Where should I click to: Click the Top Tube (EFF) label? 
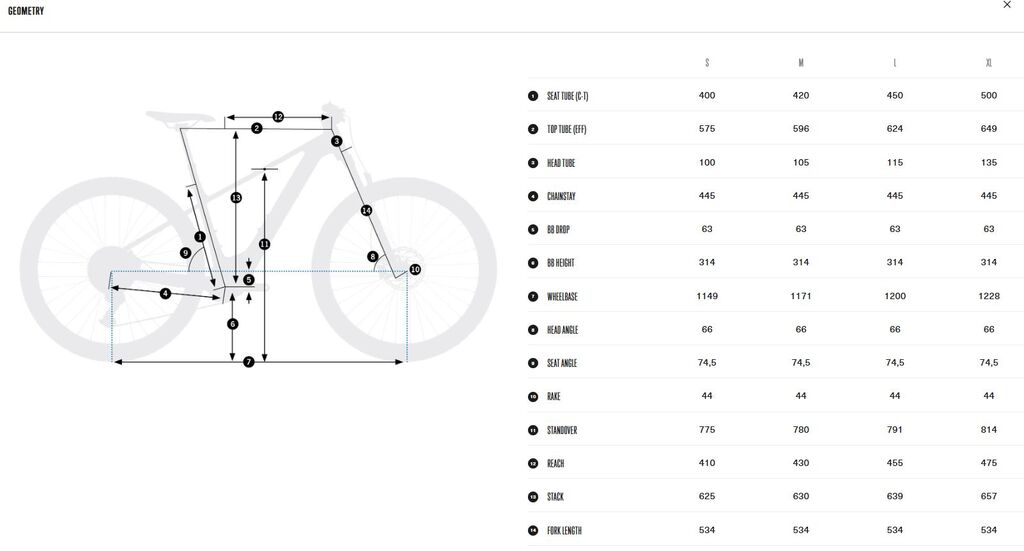[x=568, y=130]
